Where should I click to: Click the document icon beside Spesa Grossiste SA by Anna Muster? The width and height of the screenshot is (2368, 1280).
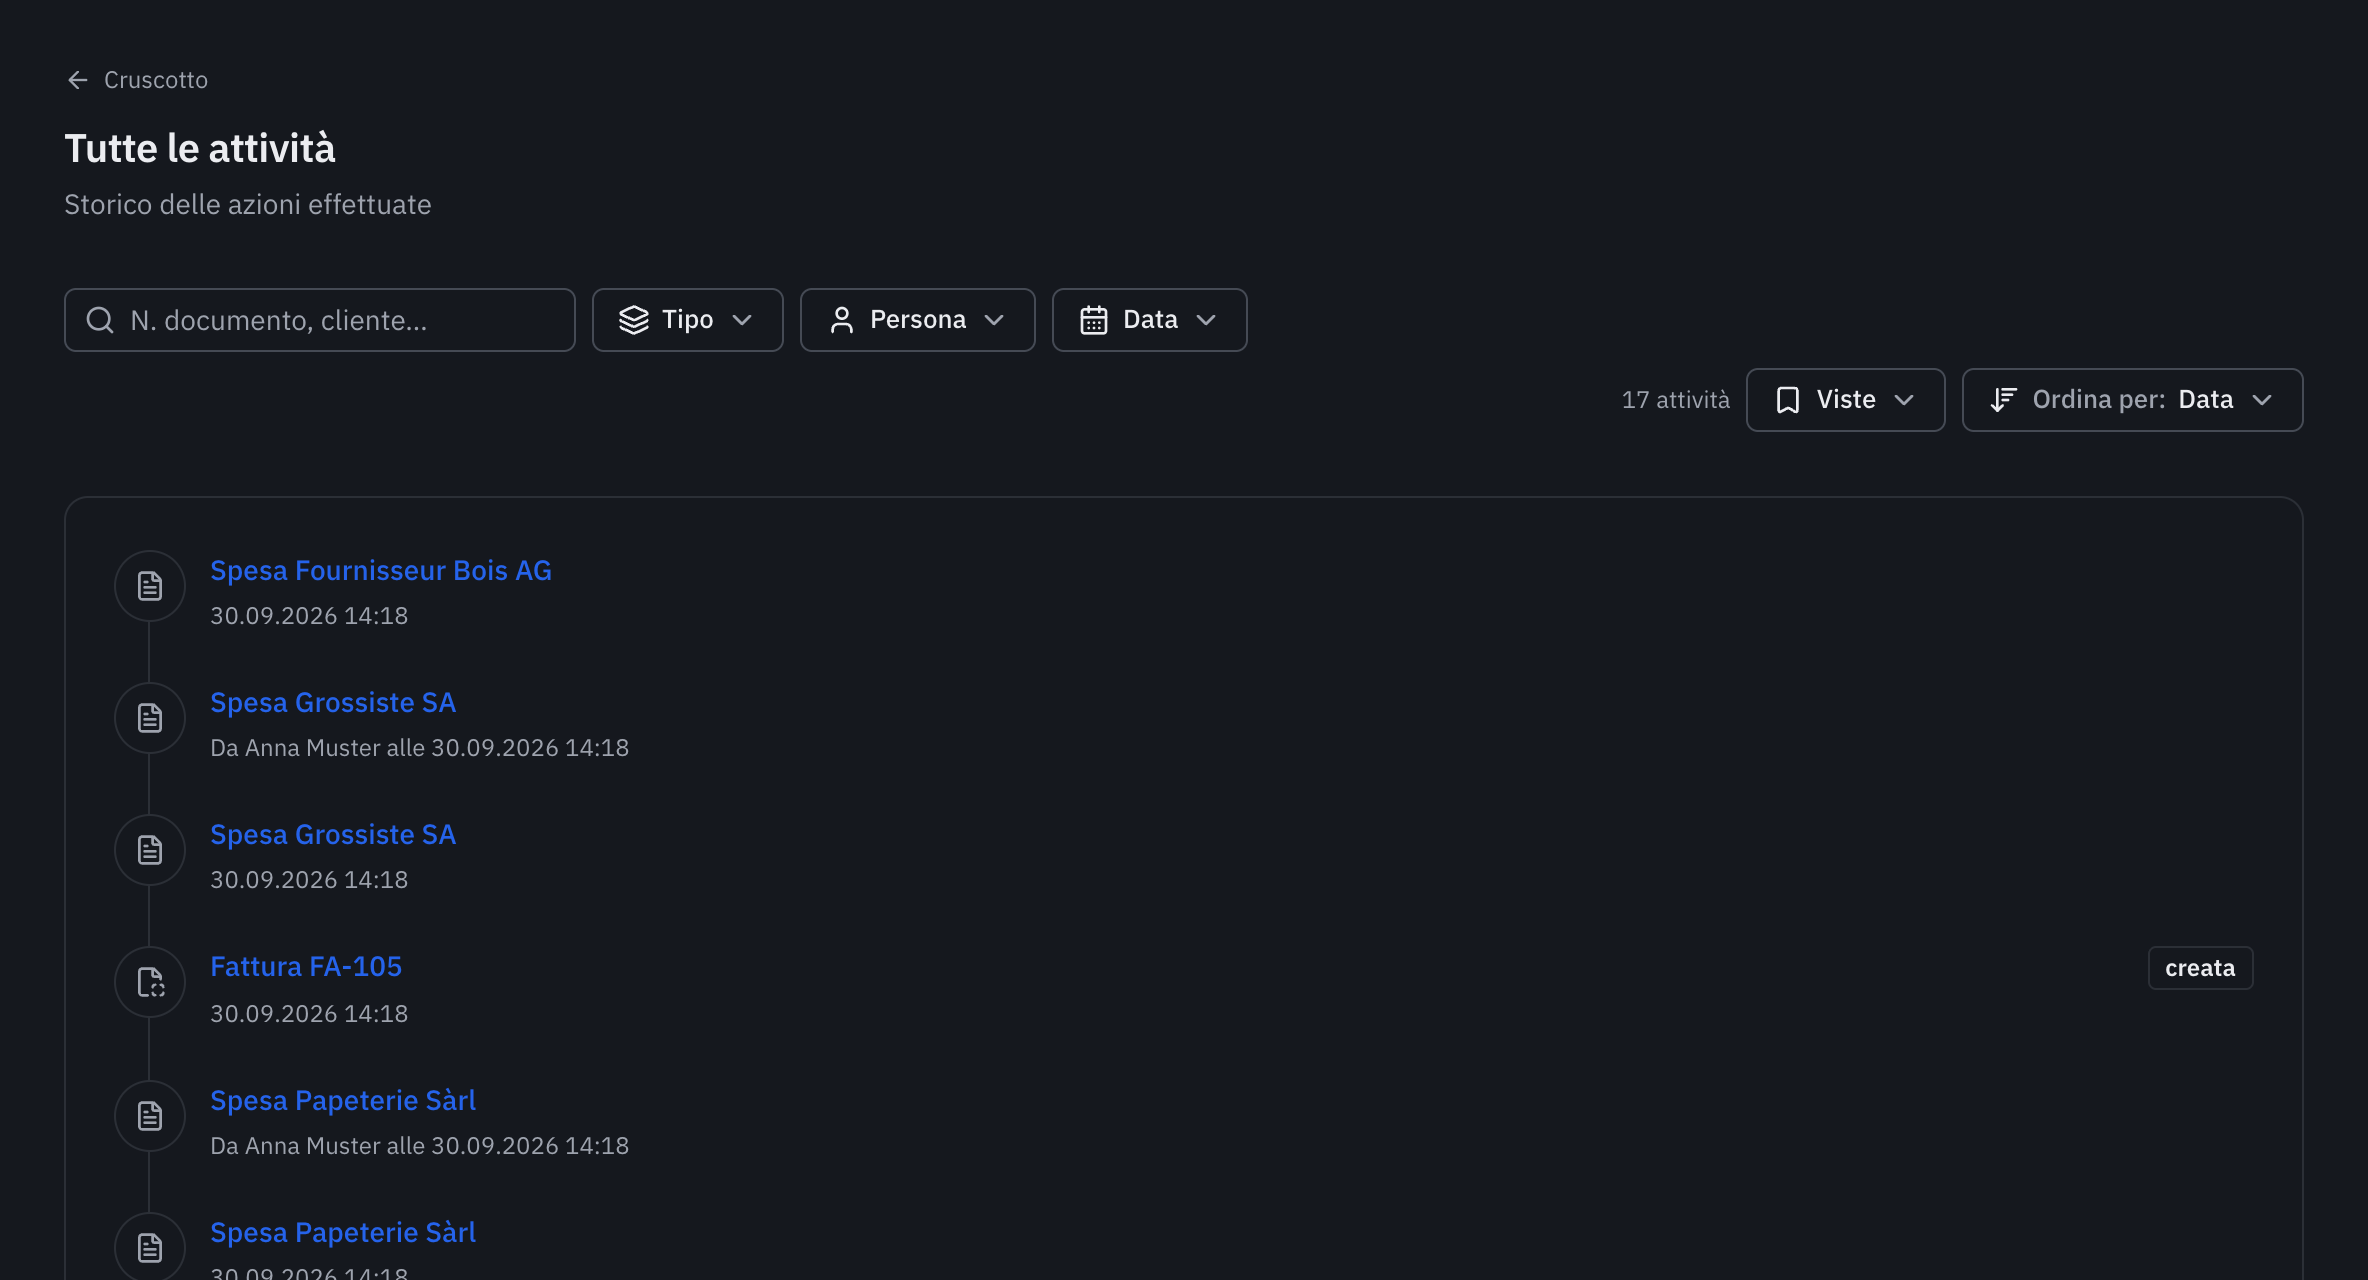(150, 718)
